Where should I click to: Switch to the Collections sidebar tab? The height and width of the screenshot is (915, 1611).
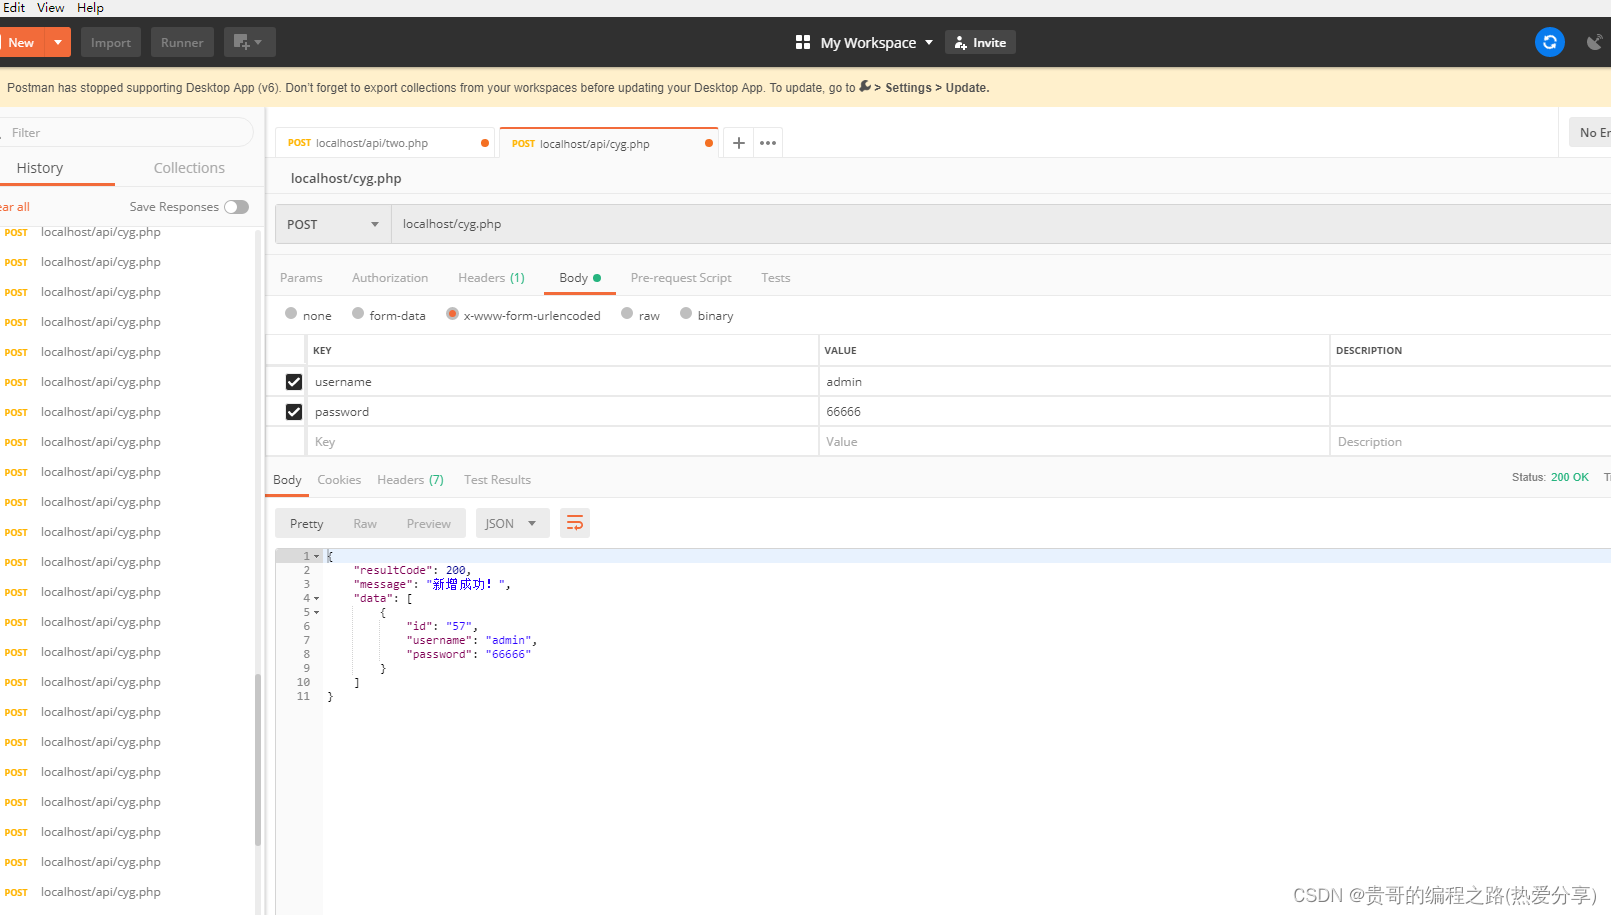click(x=189, y=168)
